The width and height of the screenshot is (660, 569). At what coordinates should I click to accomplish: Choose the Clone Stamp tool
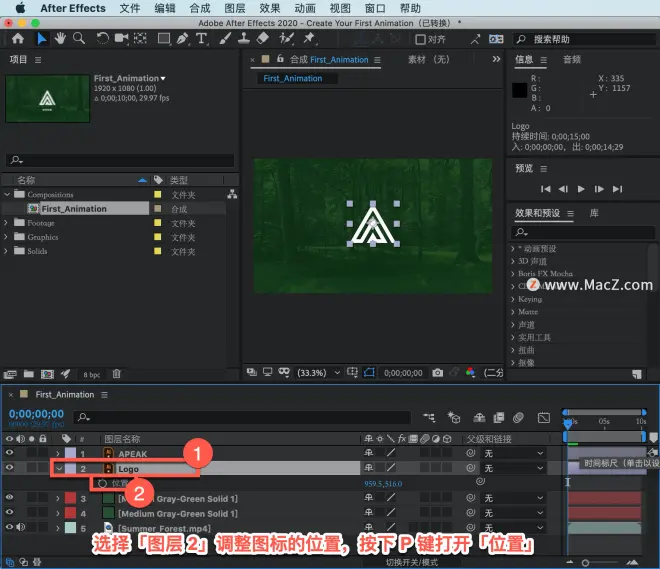coord(244,39)
